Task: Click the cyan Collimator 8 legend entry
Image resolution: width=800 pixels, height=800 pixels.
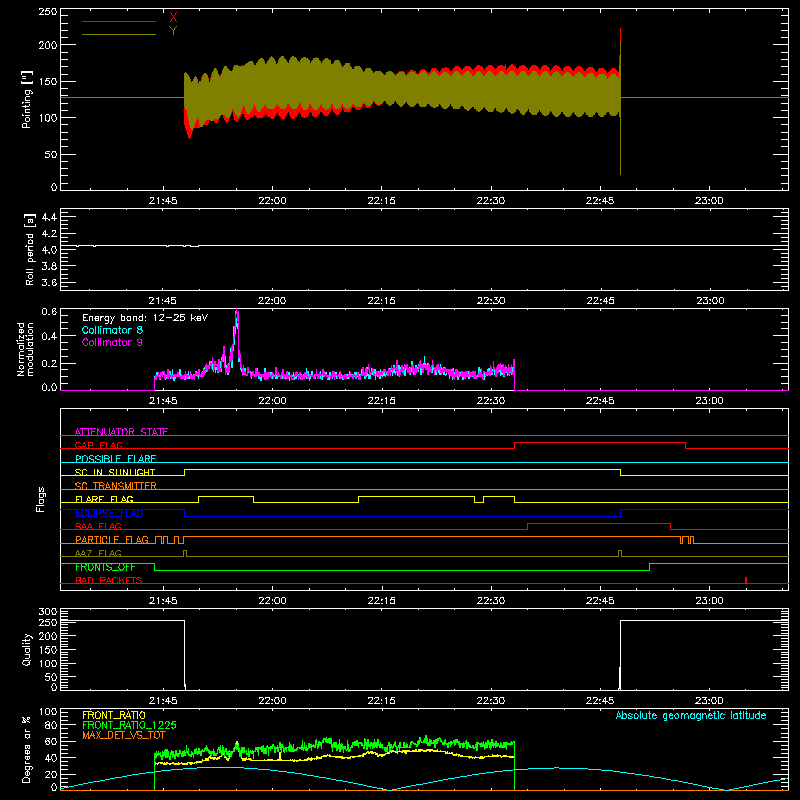Action: click(x=112, y=330)
